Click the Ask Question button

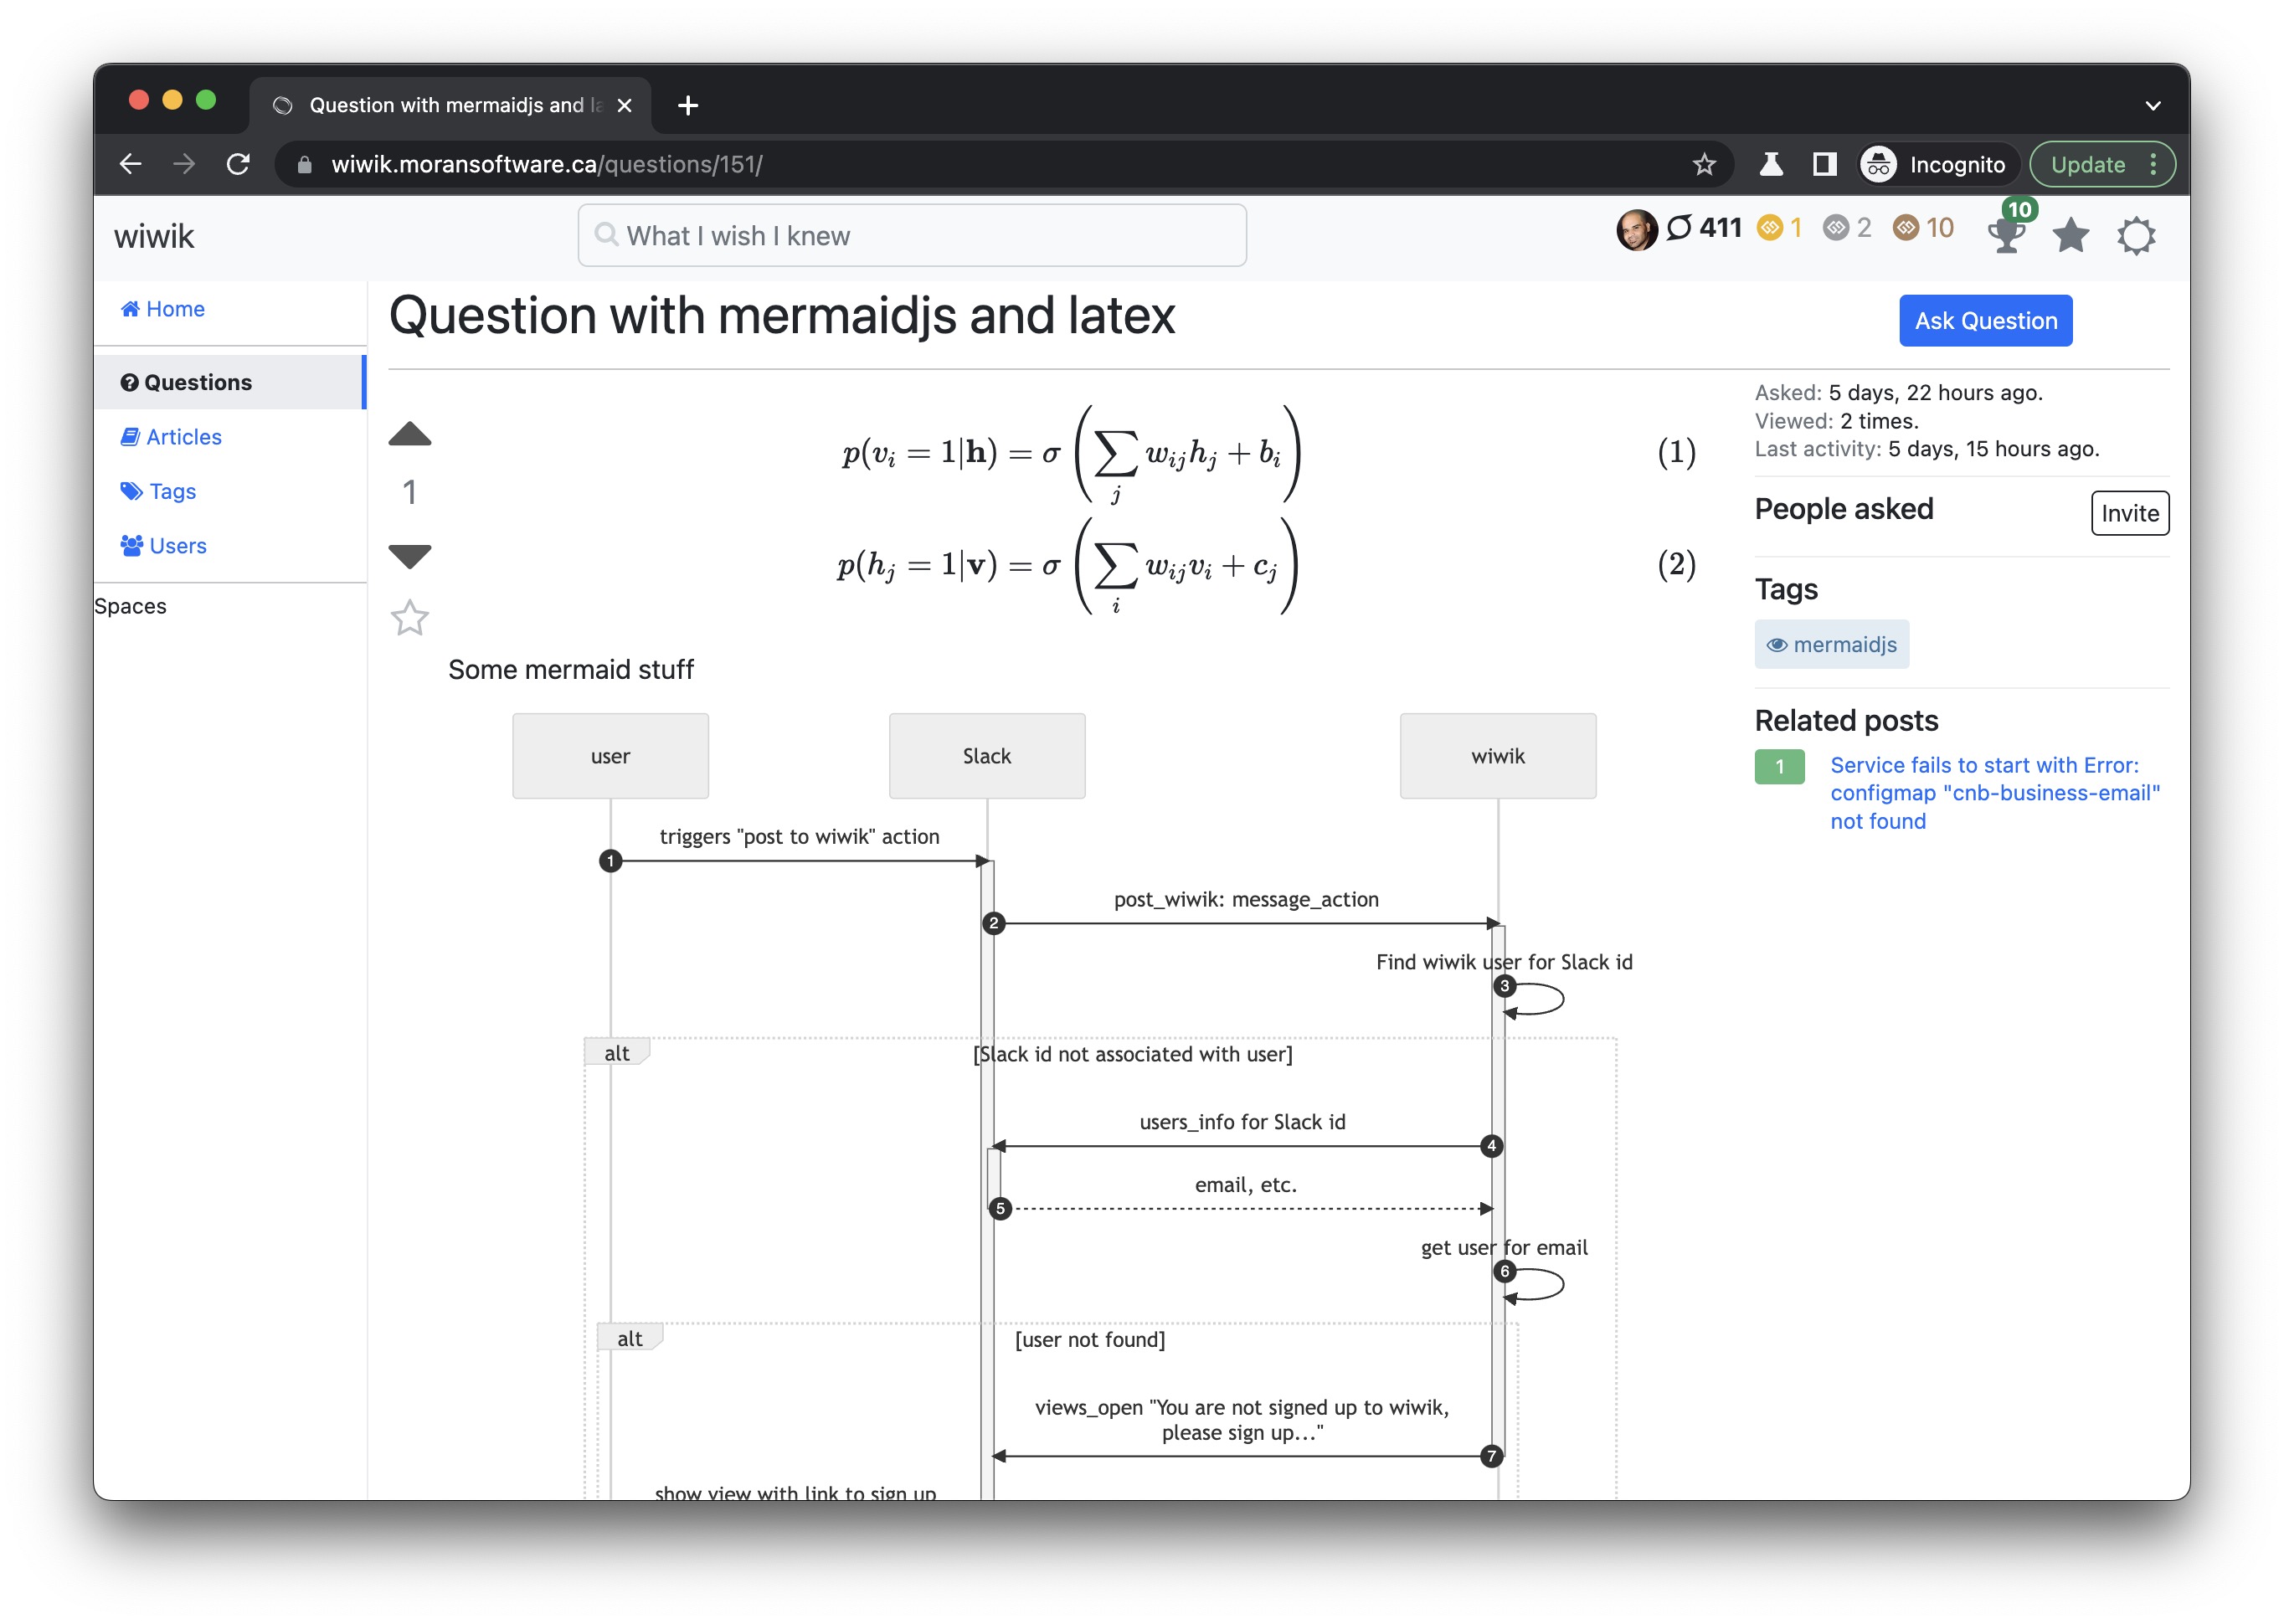pyautogui.click(x=1985, y=321)
